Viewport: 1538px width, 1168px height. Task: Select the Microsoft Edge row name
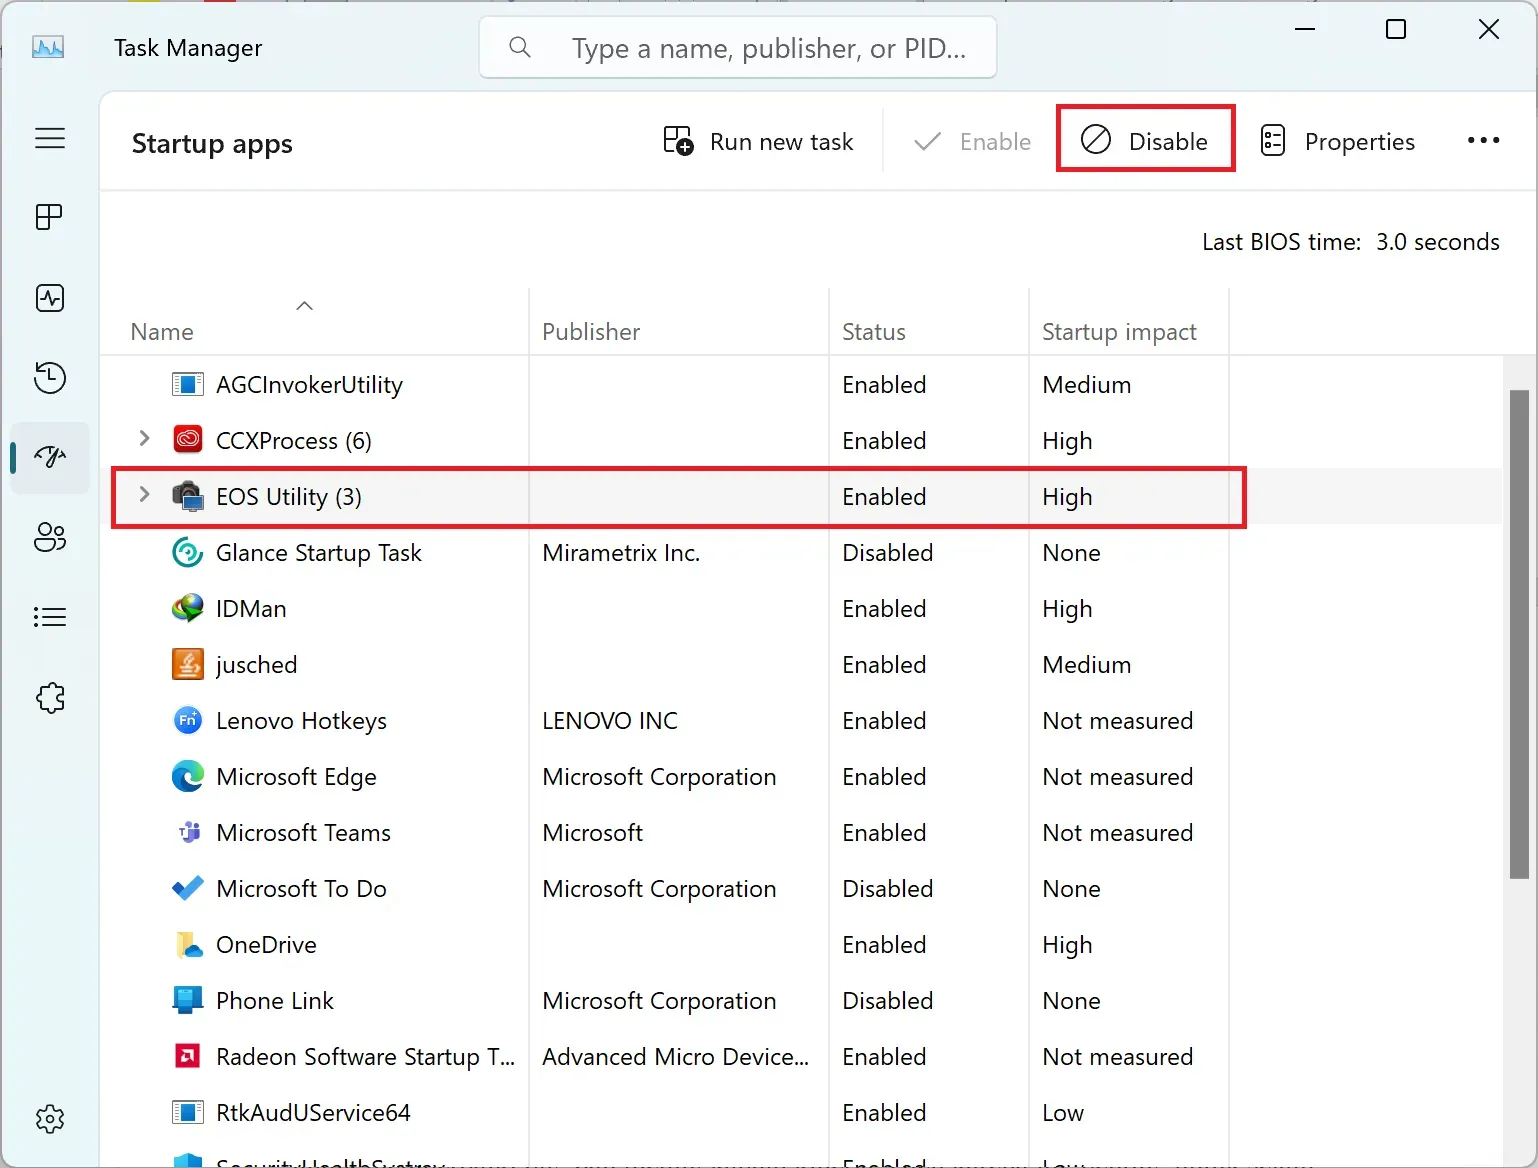click(x=296, y=777)
